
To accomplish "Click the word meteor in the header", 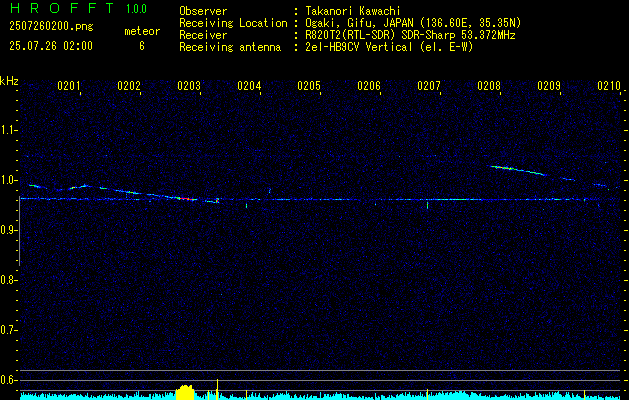I will (x=142, y=31).
